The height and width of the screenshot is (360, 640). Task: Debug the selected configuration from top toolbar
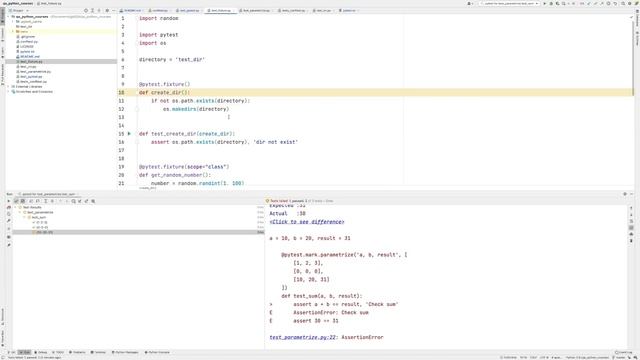coord(551,3)
